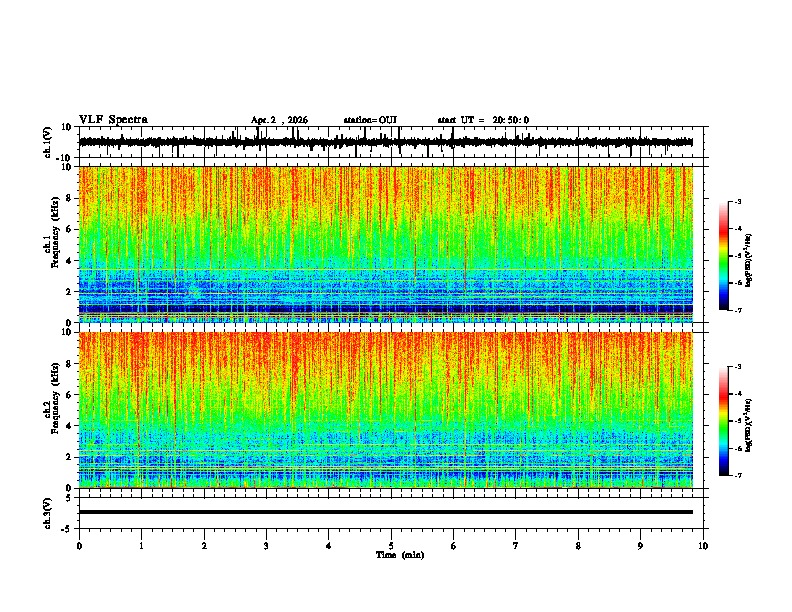Click the ch.2 'Frequency (kHz)' axis label
Image resolution: width=792 pixels, height=612 pixels.
(x=55, y=398)
